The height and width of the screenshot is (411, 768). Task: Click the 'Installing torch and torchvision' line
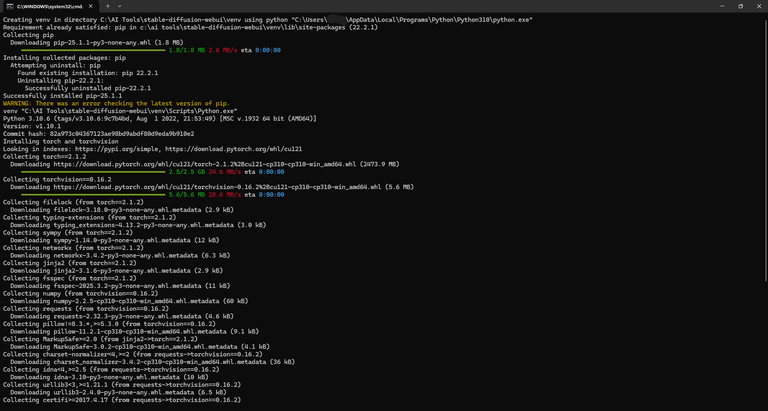click(x=60, y=142)
